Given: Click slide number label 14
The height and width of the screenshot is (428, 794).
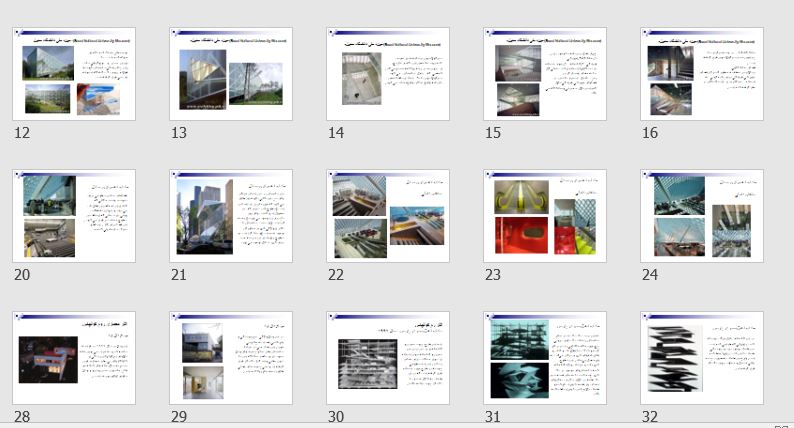Looking at the screenshot, I should [x=336, y=133].
